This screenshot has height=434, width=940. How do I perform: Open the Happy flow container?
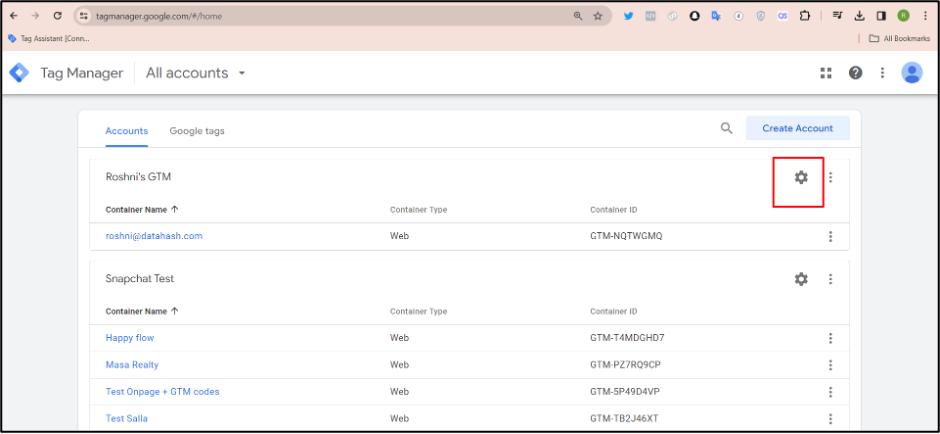[129, 338]
